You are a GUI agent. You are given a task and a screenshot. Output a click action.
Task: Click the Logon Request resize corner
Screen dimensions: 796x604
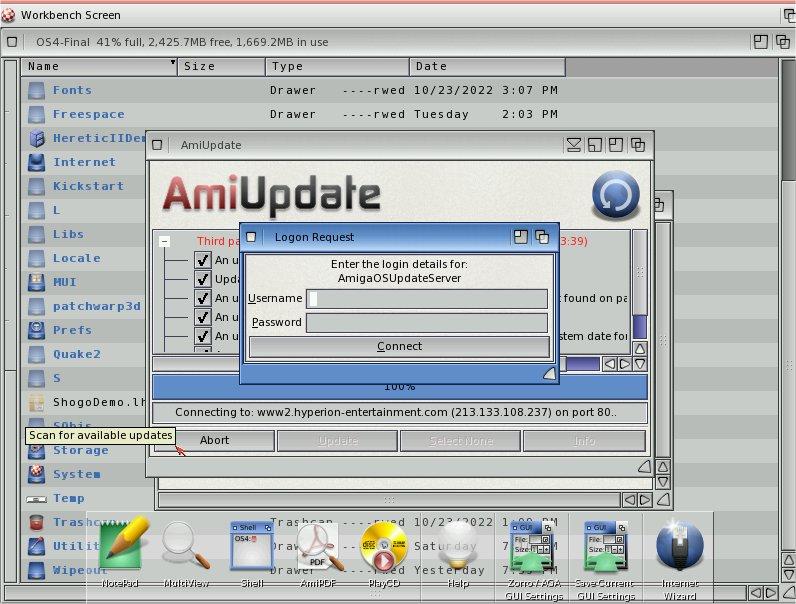pos(550,374)
